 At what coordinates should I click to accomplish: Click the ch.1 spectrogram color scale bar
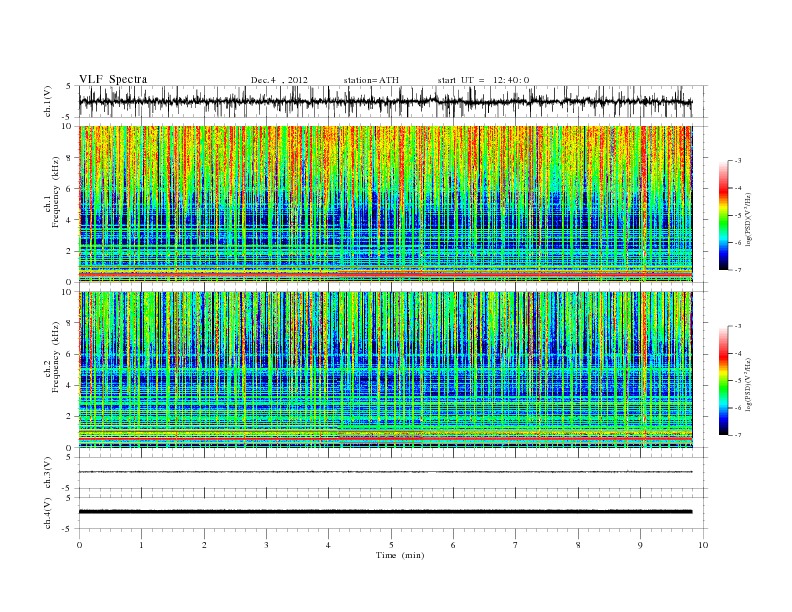724,216
